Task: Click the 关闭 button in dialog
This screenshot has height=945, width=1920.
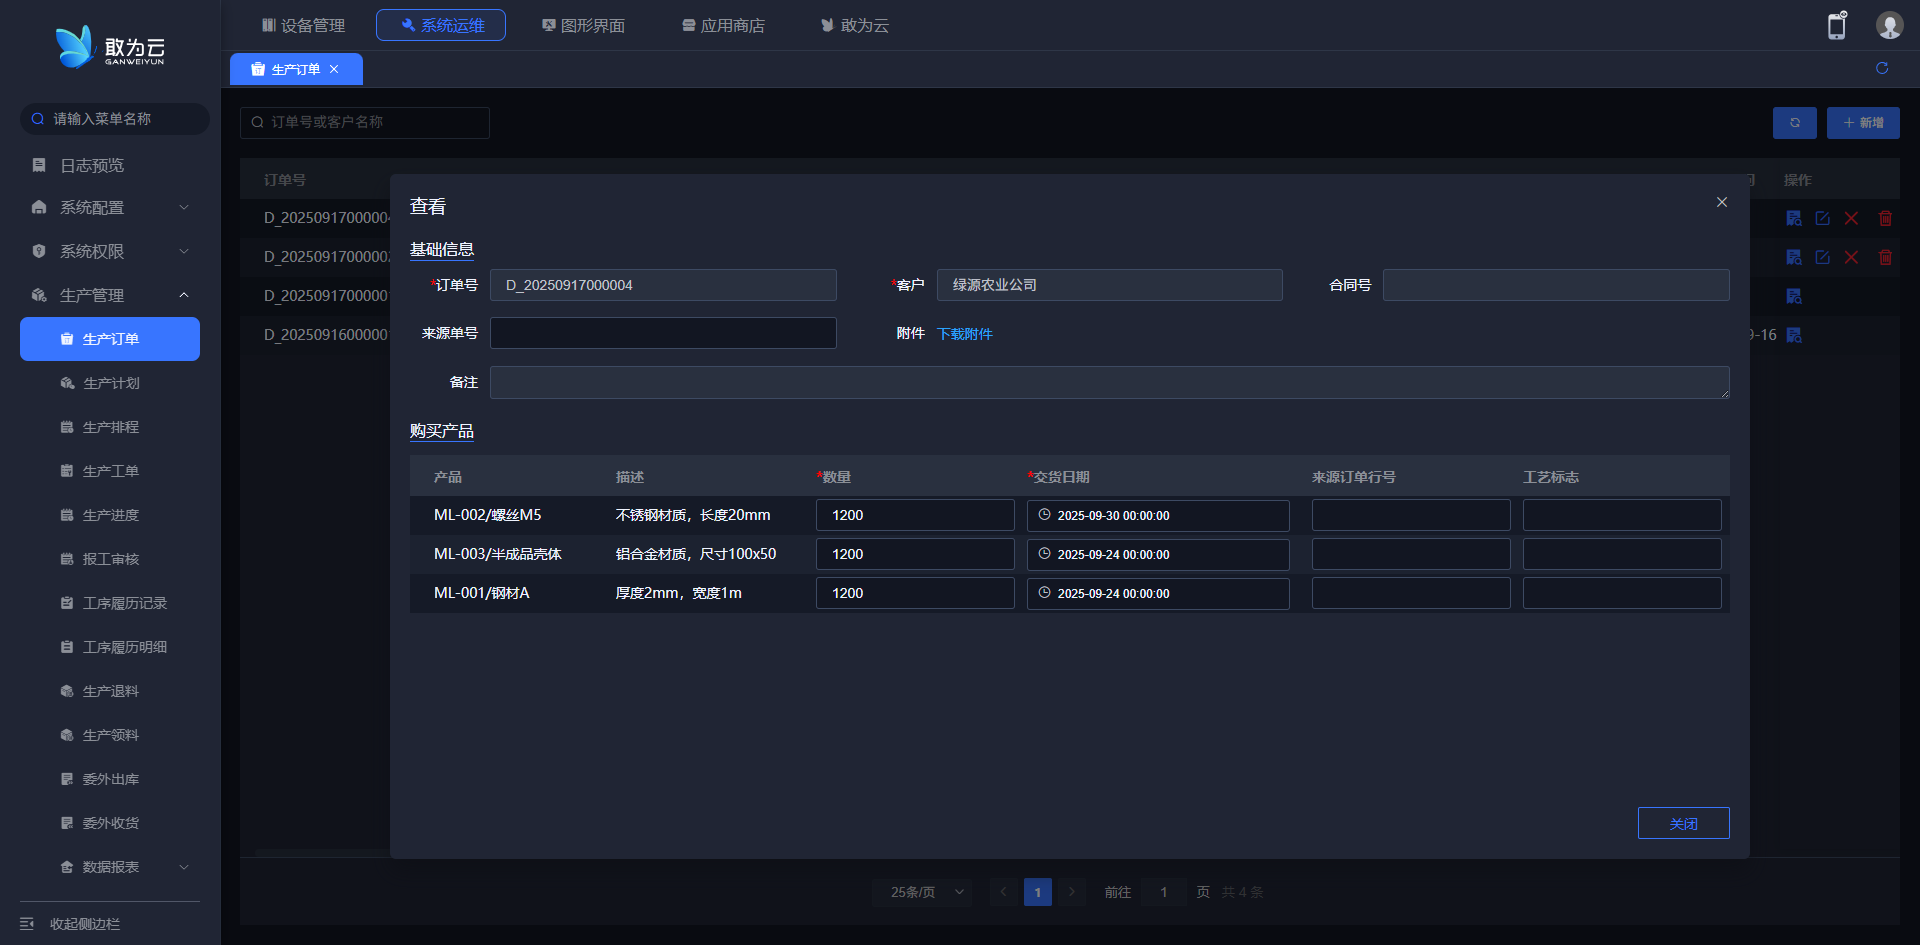Action: pyautogui.click(x=1683, y=823)
